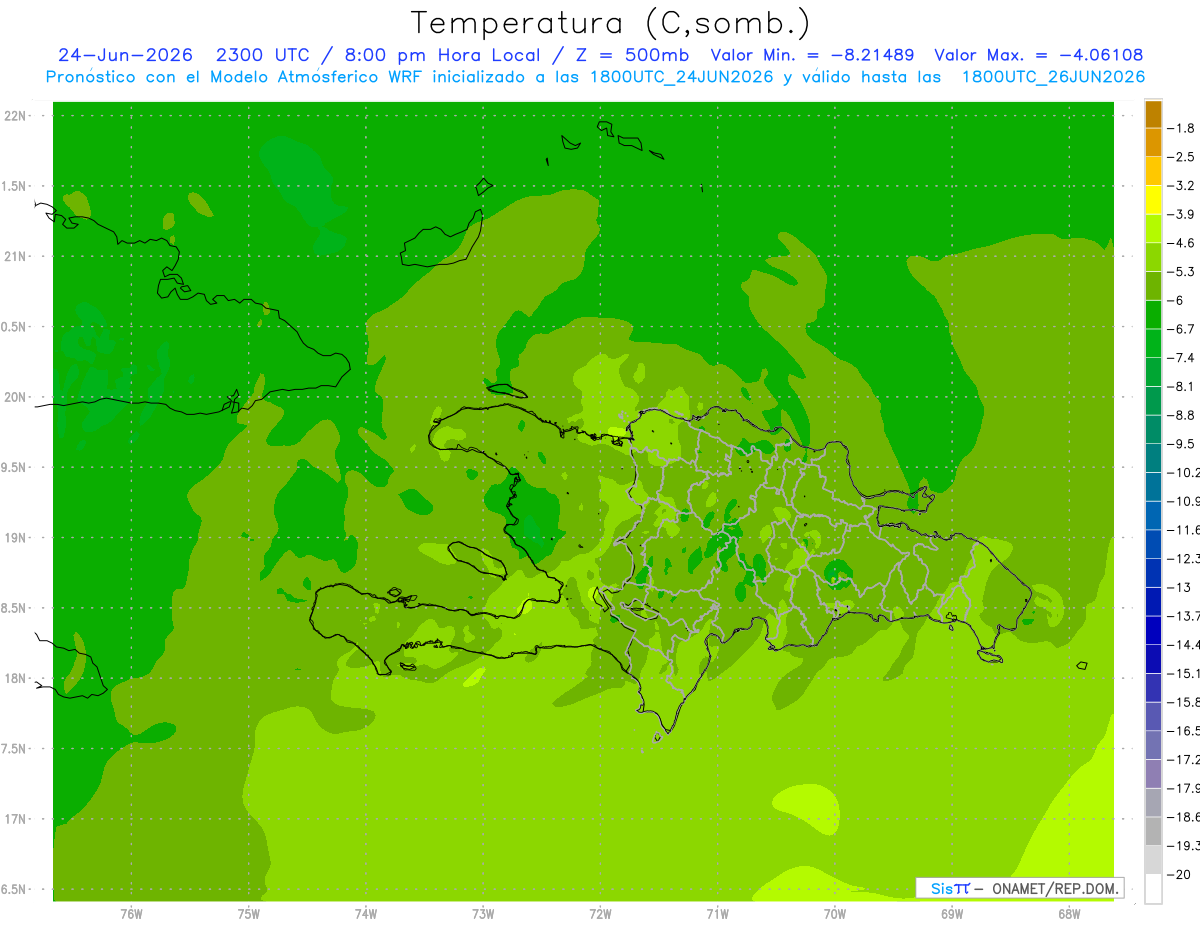Pick the white swatch below -20
The image size is (1200, 927).
click(x=1153, y=889)
